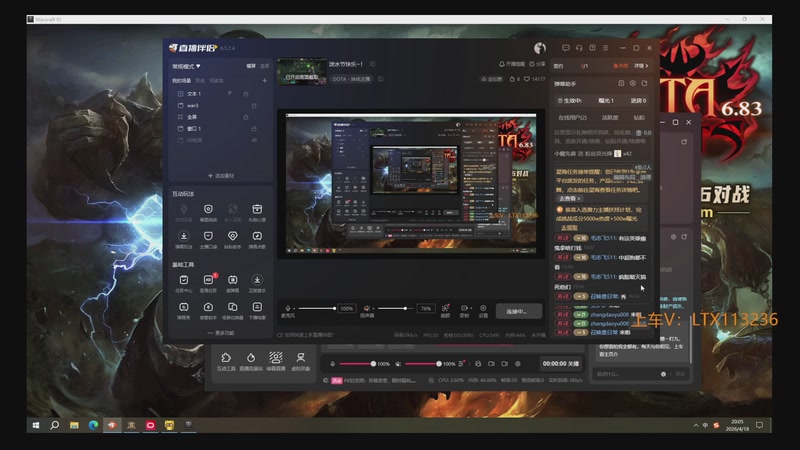Image resolution: width=800 pixels, height=450 pixels.
Task: Open the messages icon in title bar
Action: (566, 48)
